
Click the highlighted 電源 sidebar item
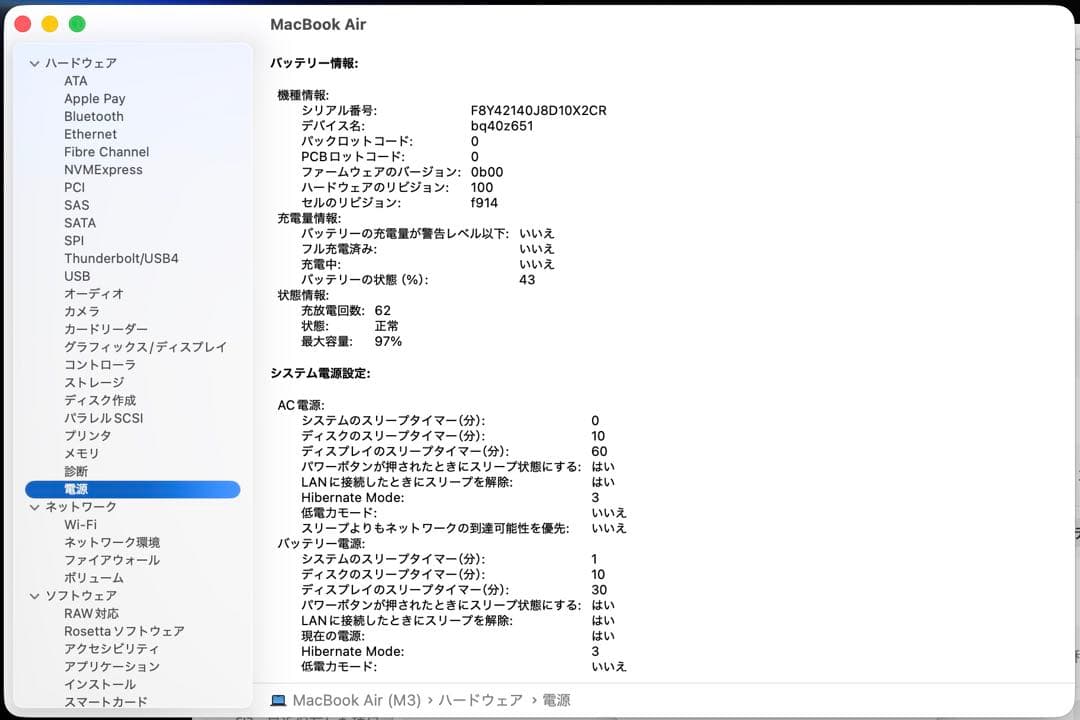coord(132,489)
